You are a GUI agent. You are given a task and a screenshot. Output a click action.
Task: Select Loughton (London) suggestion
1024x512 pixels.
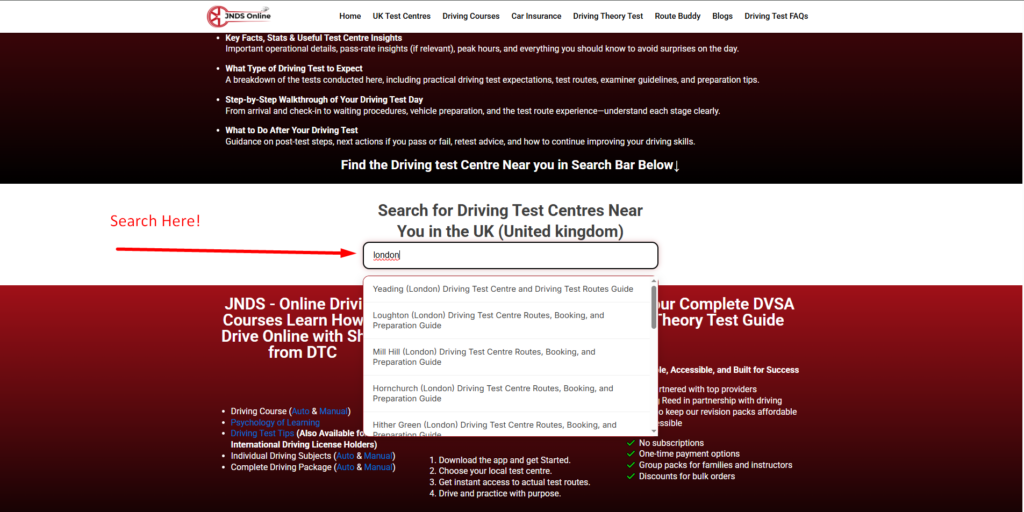coord(507,320)
